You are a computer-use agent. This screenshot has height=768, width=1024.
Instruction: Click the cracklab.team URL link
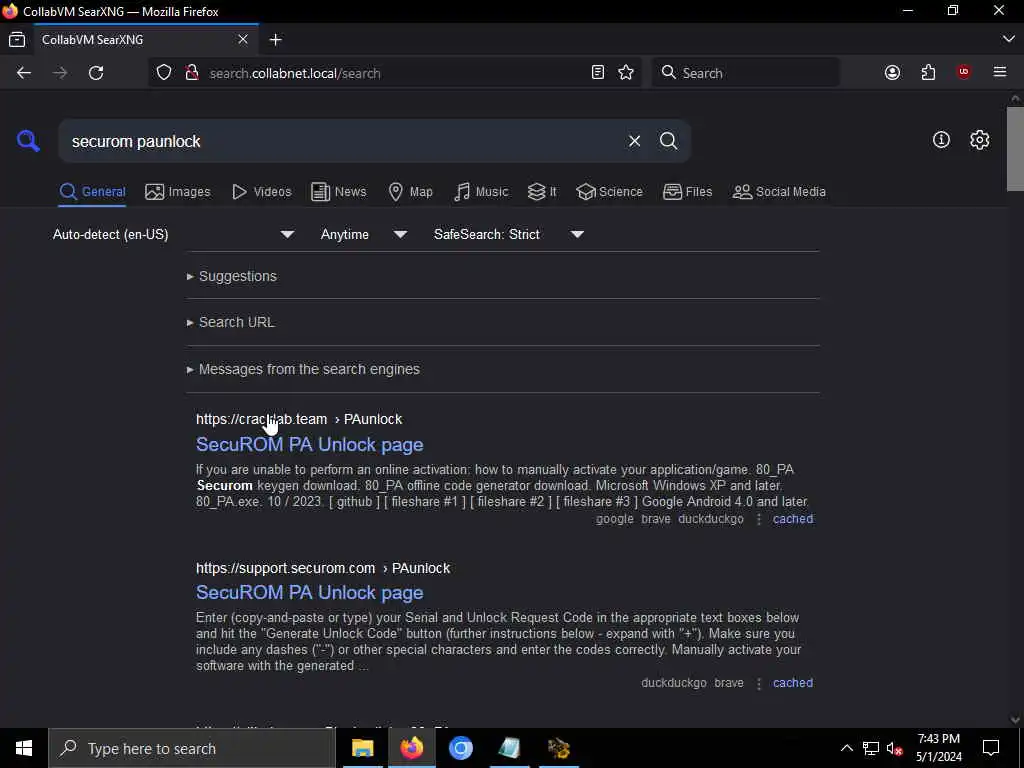click(x=299, y=419)
